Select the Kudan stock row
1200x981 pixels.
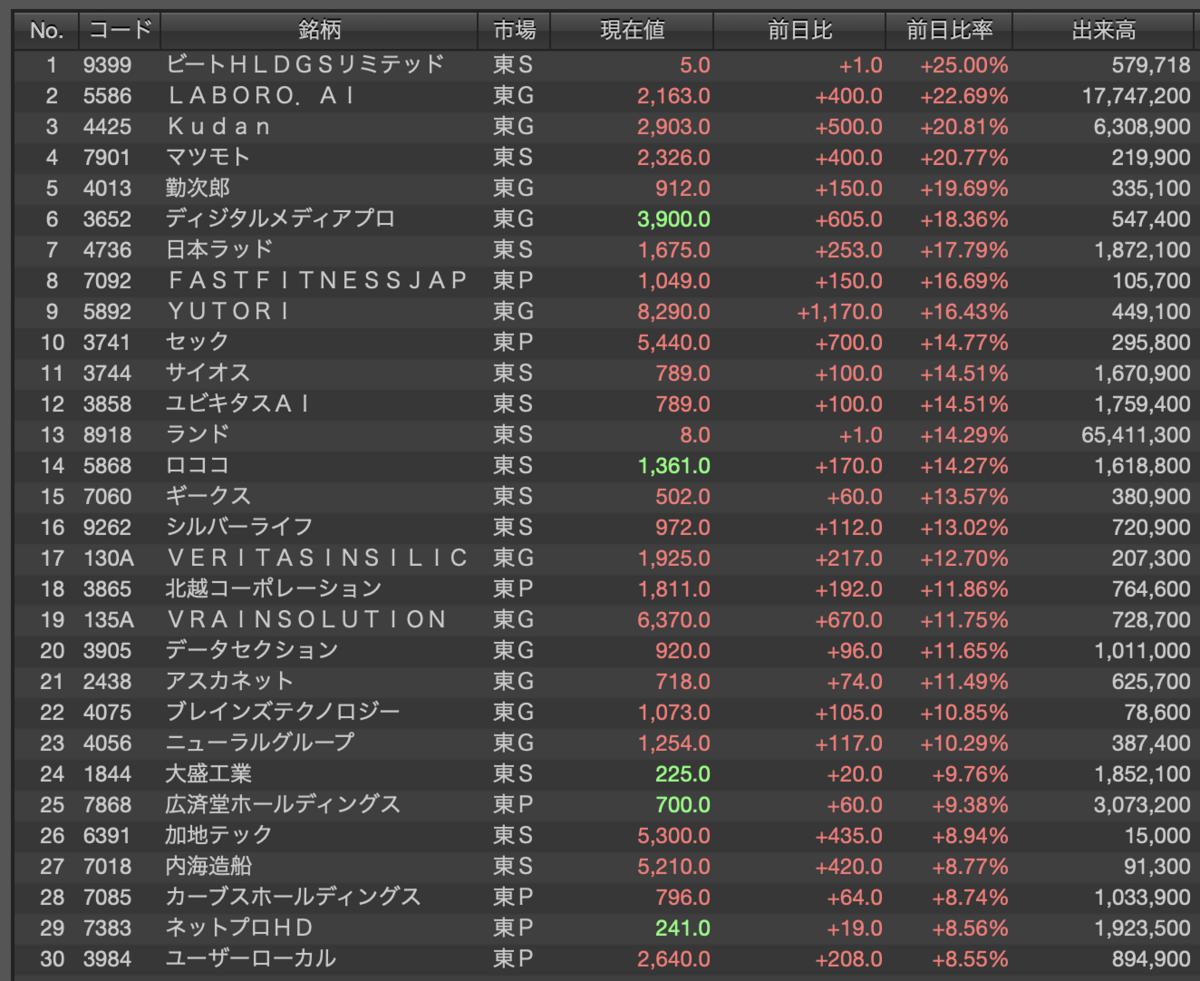pos(604,127)
